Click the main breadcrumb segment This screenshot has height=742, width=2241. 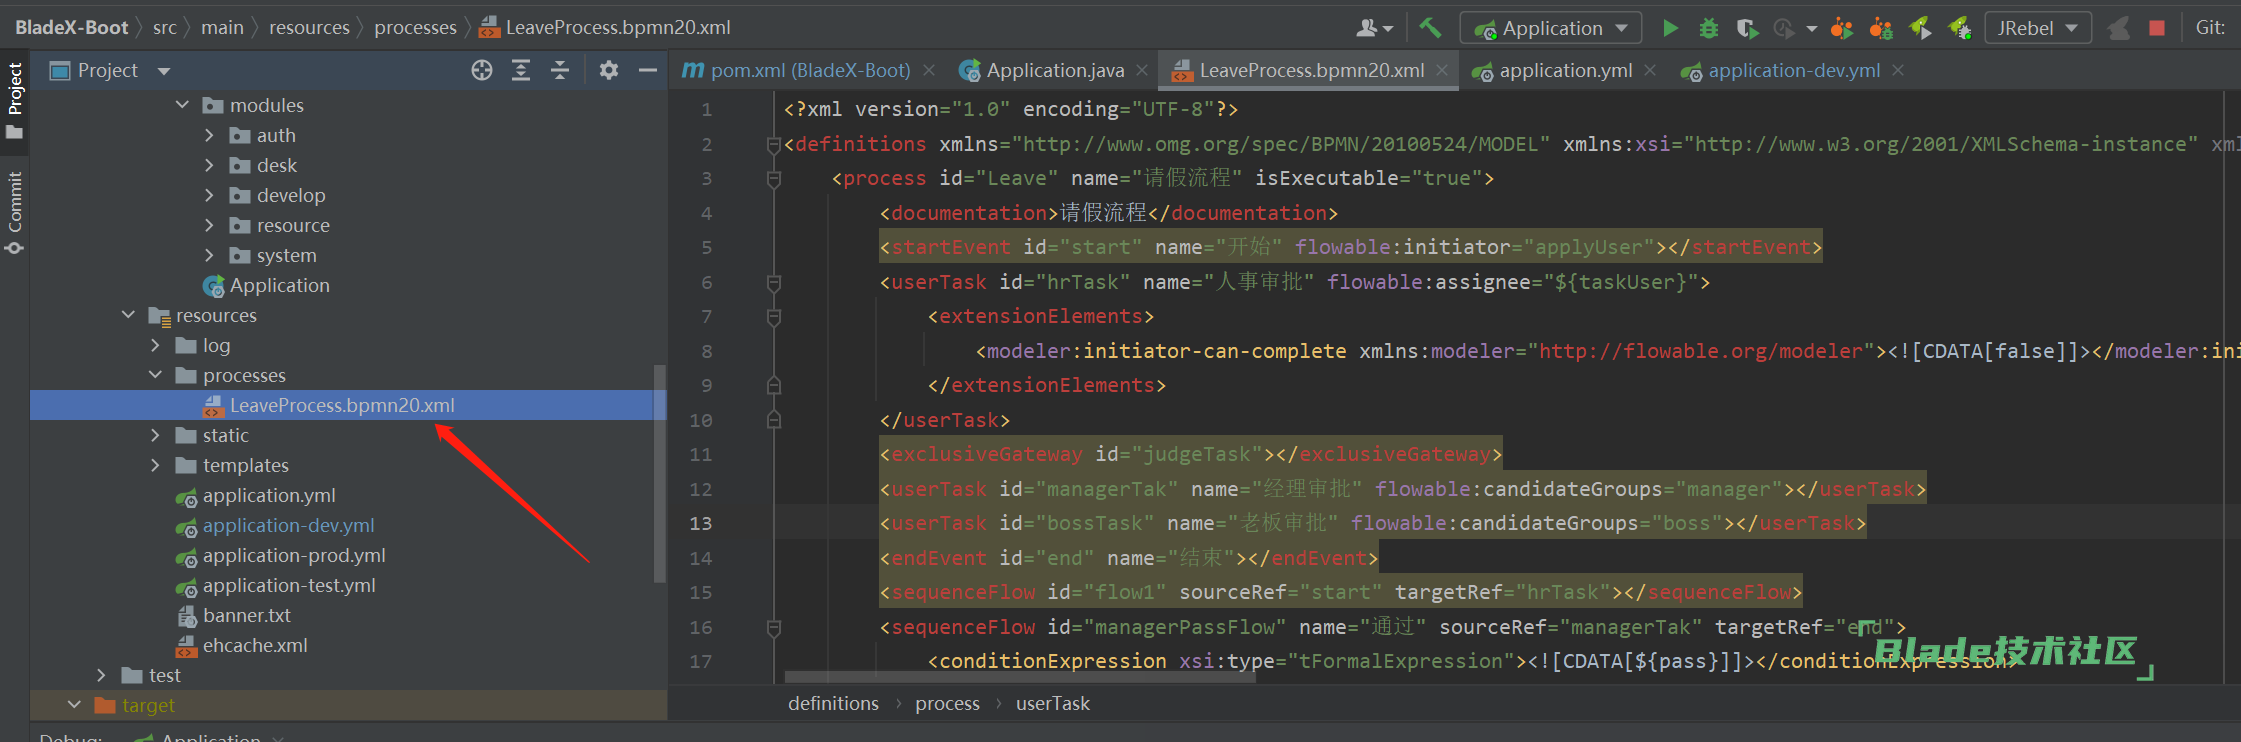222,27
